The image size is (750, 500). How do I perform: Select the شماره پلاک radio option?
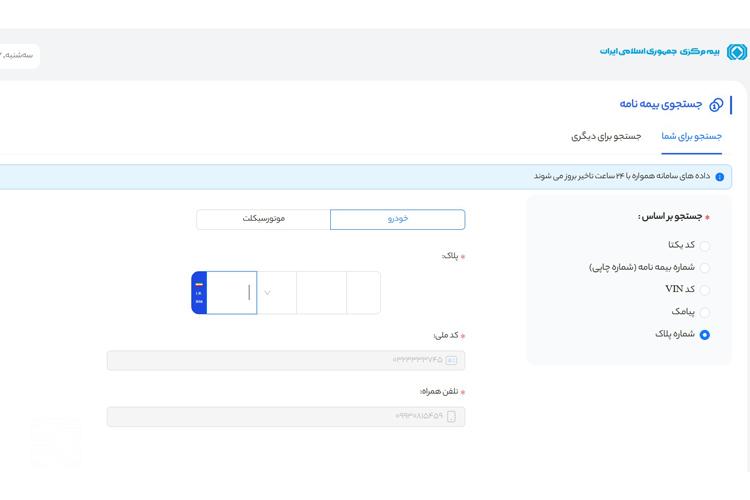click(x=705, y=335)
